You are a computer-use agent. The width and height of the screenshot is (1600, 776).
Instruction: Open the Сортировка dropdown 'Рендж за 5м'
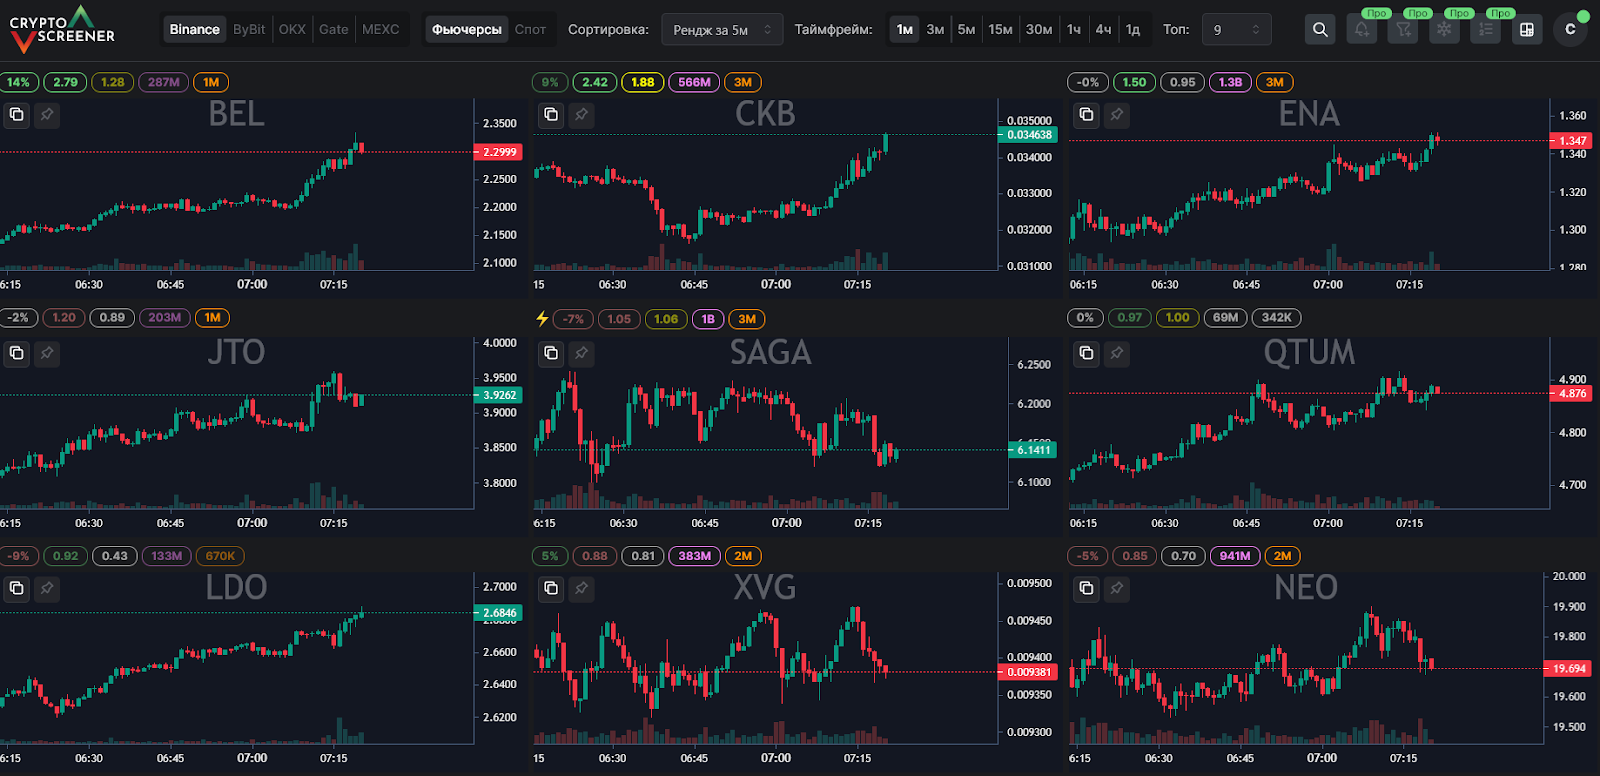tap(722, 30)
